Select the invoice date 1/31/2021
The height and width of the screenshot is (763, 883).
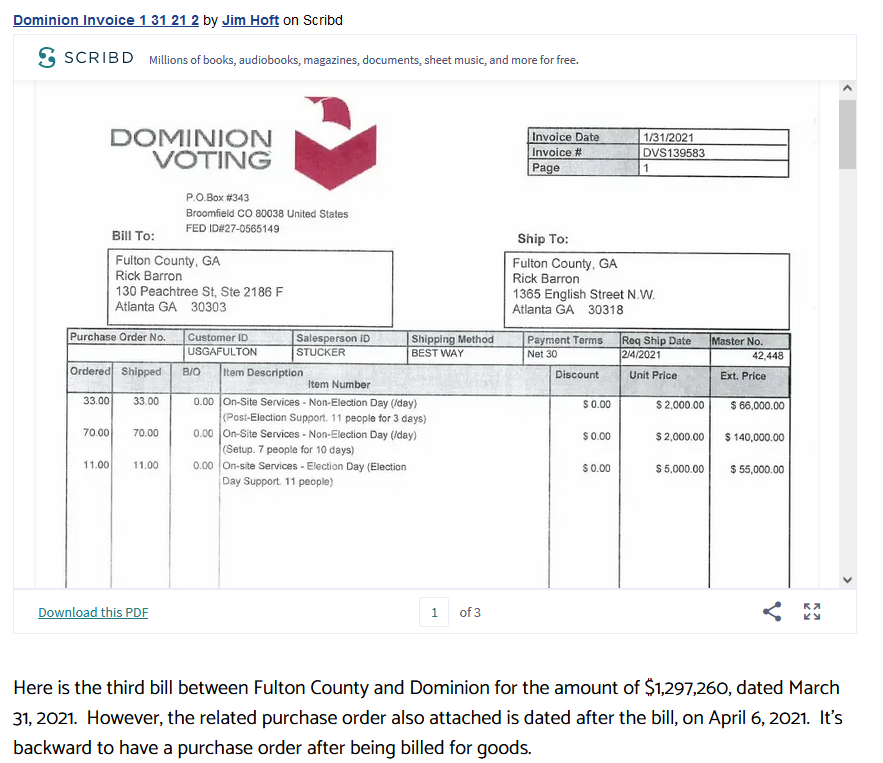click(668, 137)
